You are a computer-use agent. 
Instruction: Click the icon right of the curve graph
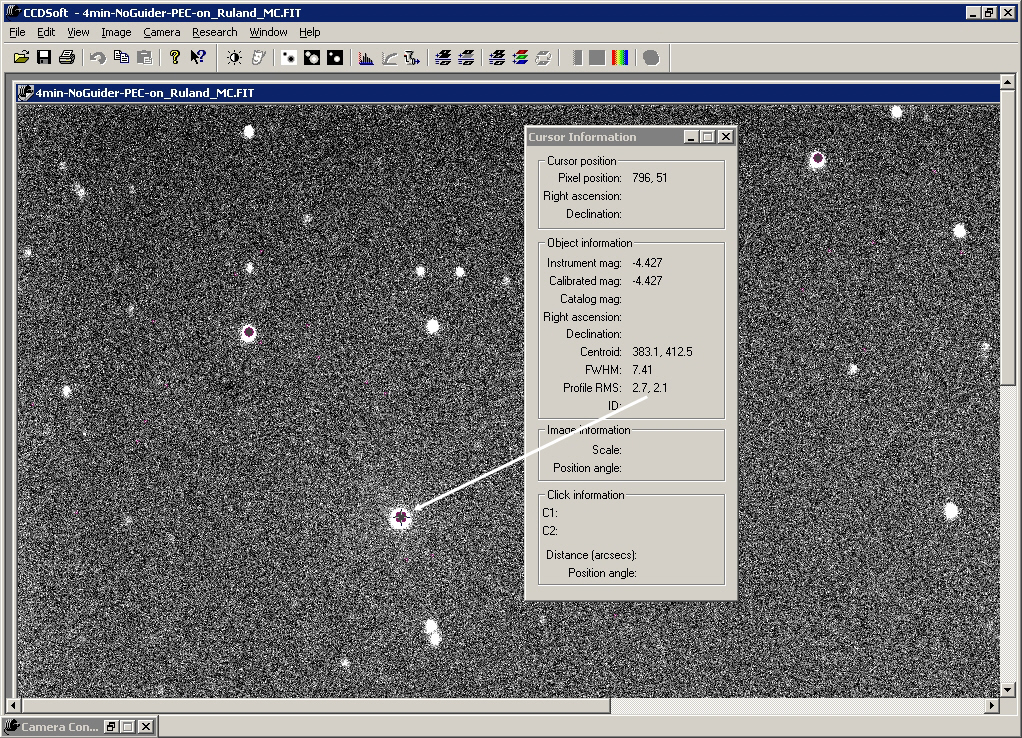(412, 57)
